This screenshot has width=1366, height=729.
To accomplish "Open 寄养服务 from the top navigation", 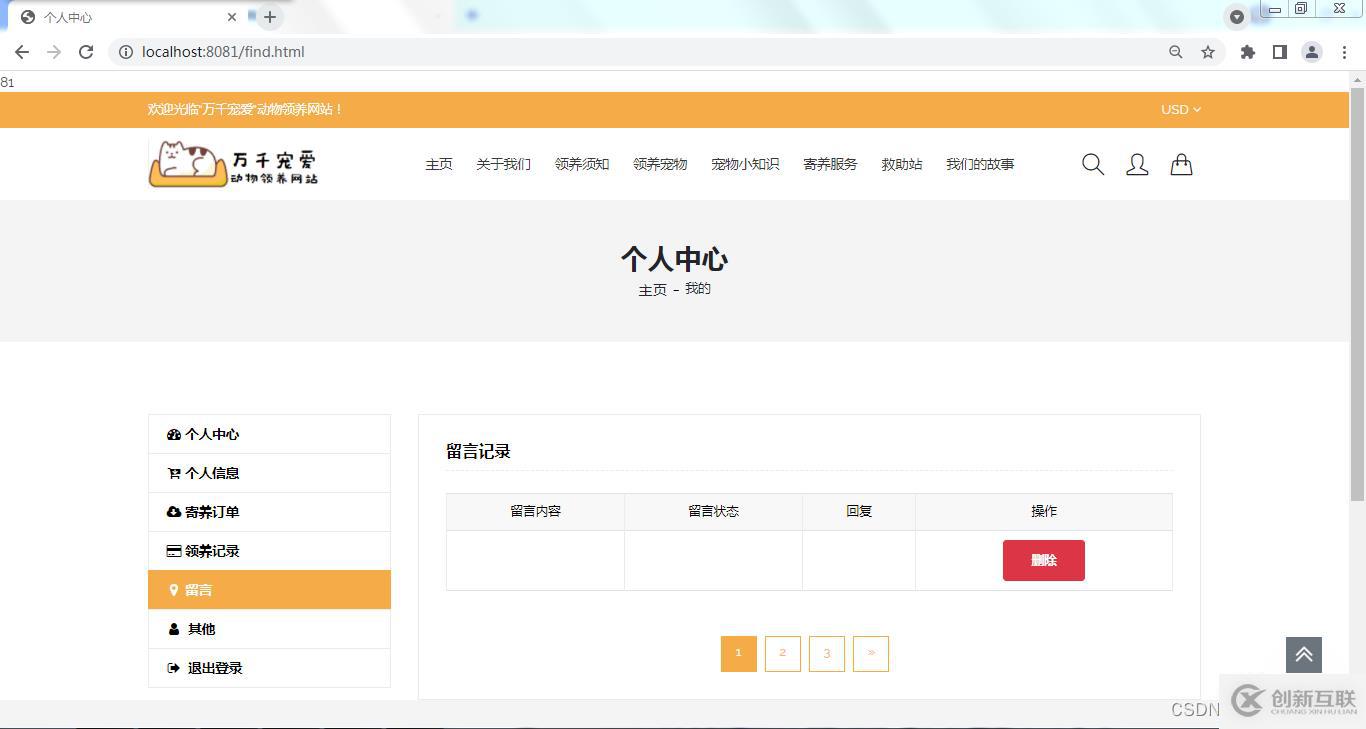I will [x=830, y=164].
